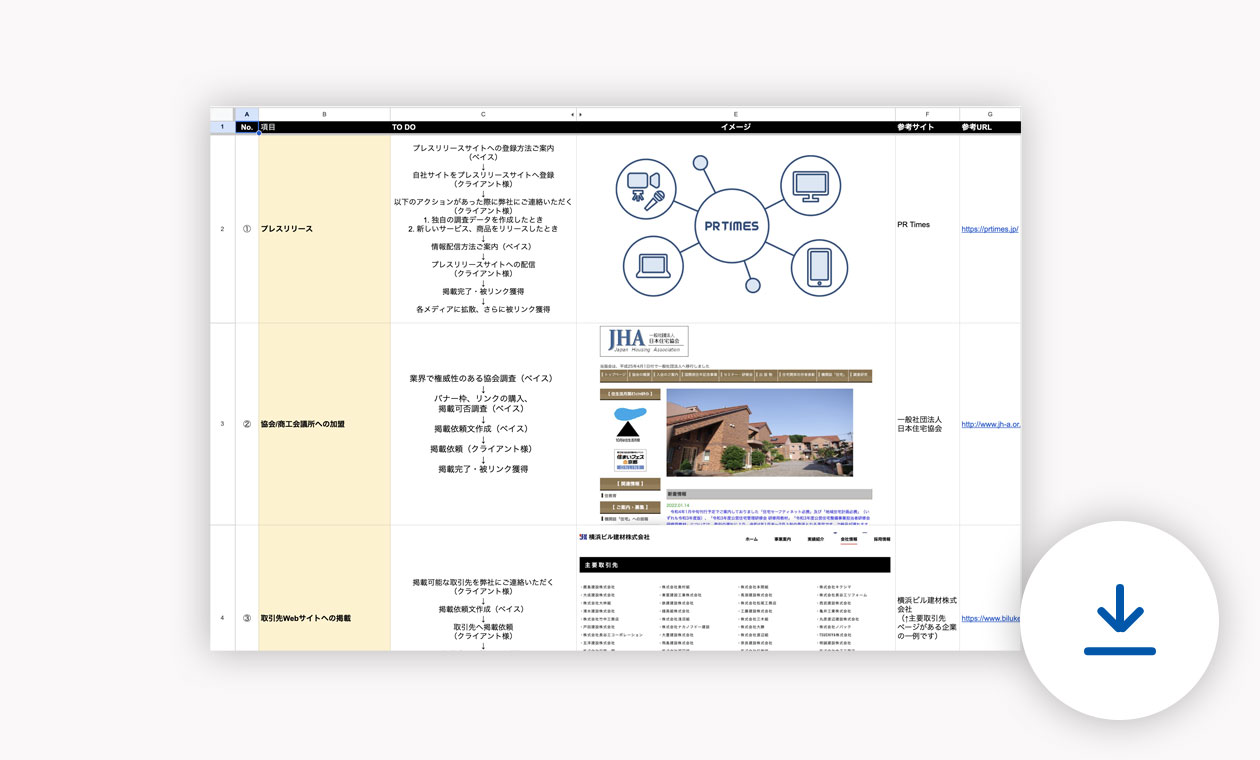Click the '項目' header cell
This screenshot has height=760, width=1260.
(324, 128)
